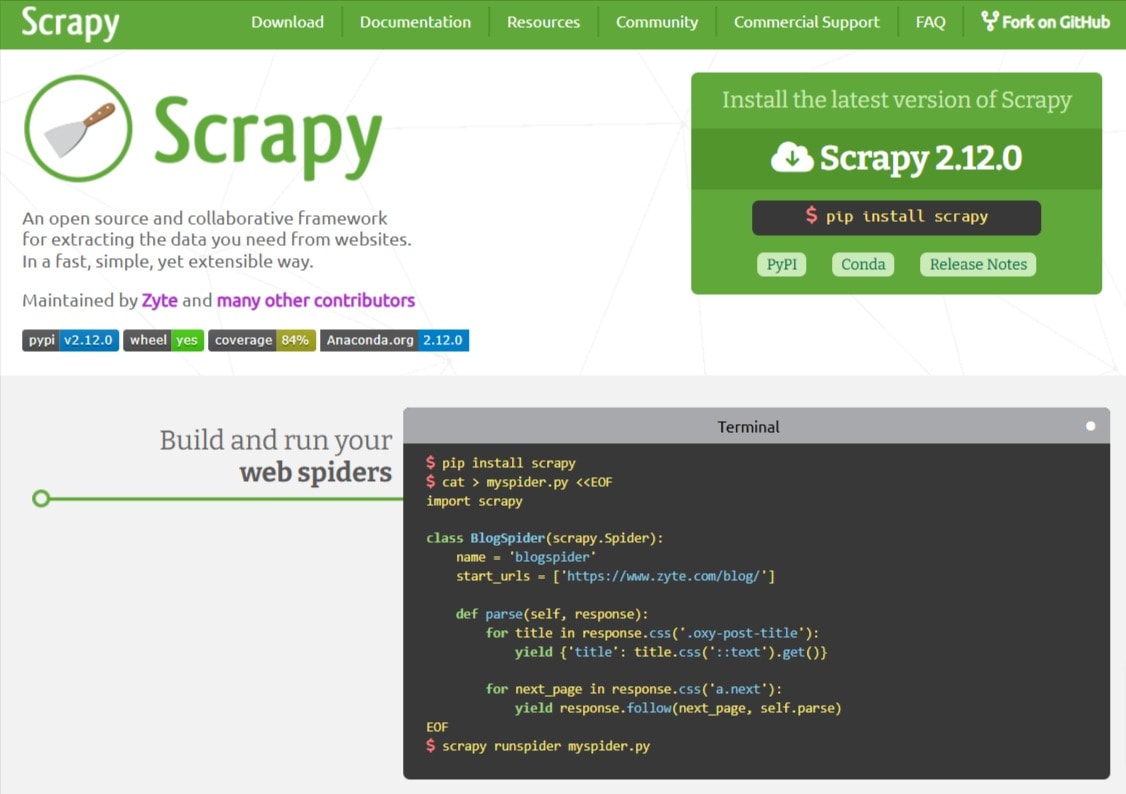Click the Scrapy spatula logo image
The height and width of the screenshot is (794, 1126).
tap(78, 129)
